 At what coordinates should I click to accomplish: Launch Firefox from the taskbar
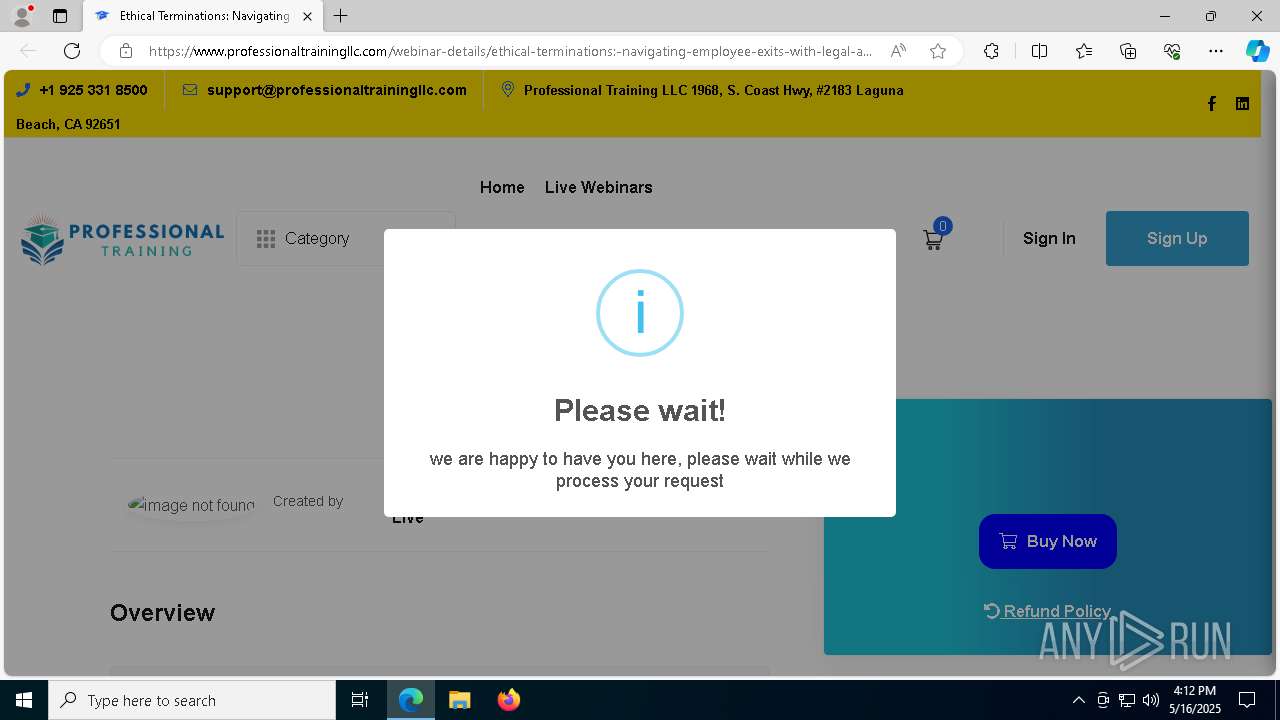508,700
